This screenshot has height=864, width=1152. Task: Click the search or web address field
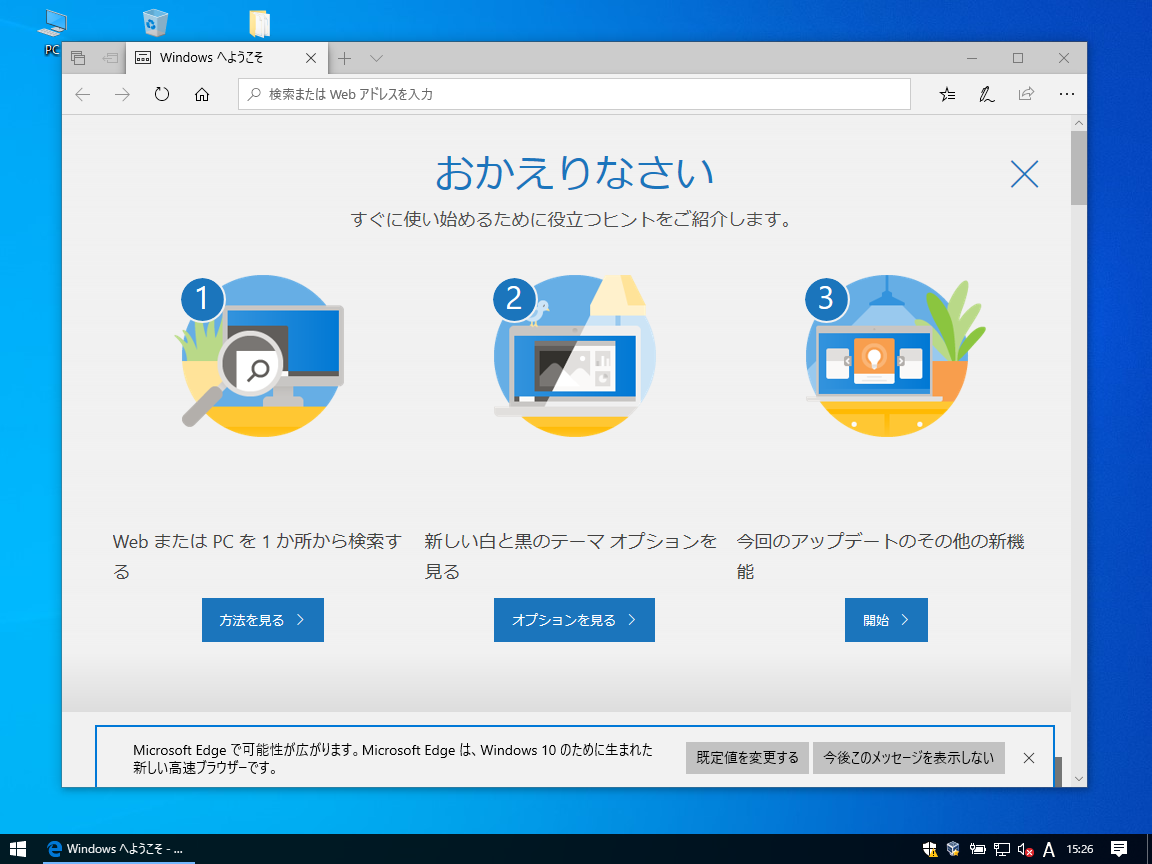574,94
